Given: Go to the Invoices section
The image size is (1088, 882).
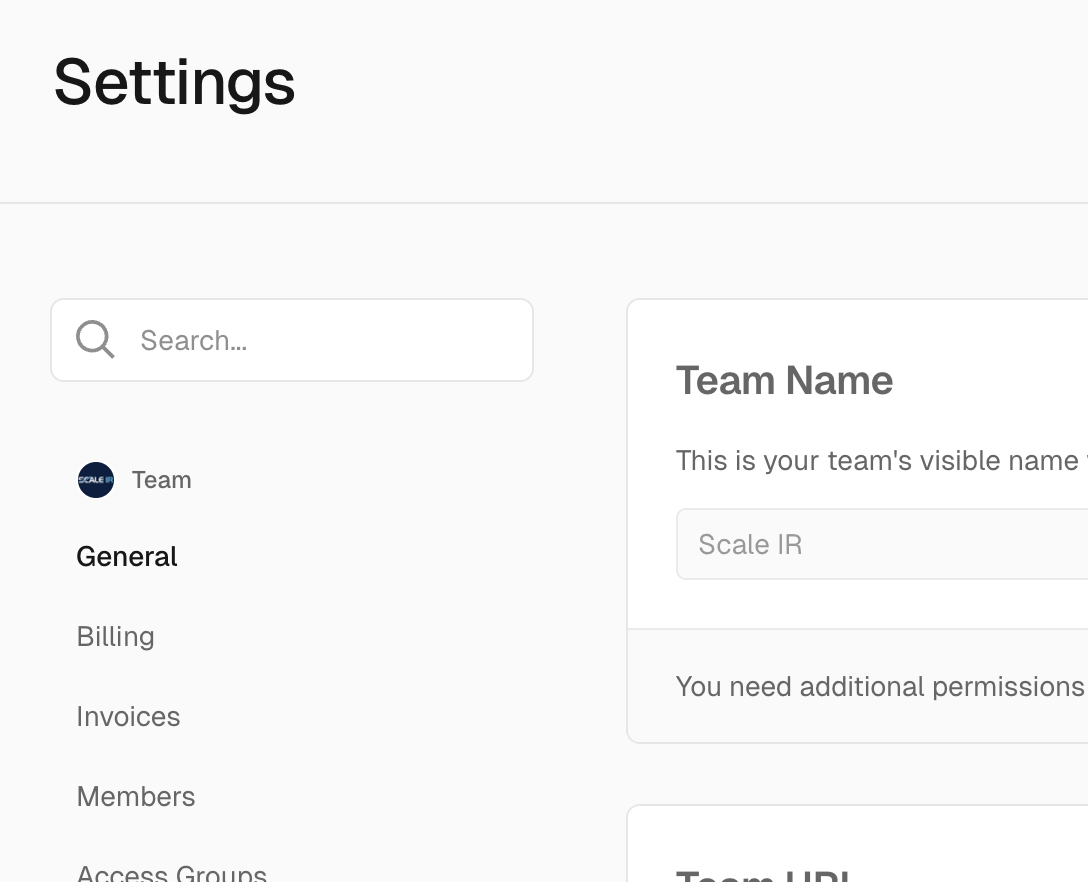Looking at the screenshot, I should tap(128, 717).
